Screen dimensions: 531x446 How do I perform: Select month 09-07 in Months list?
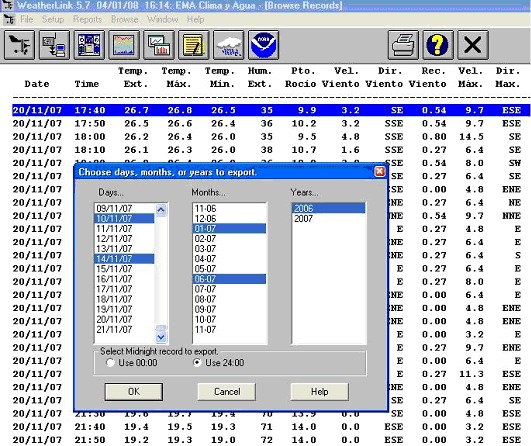[x=230, y=309]
